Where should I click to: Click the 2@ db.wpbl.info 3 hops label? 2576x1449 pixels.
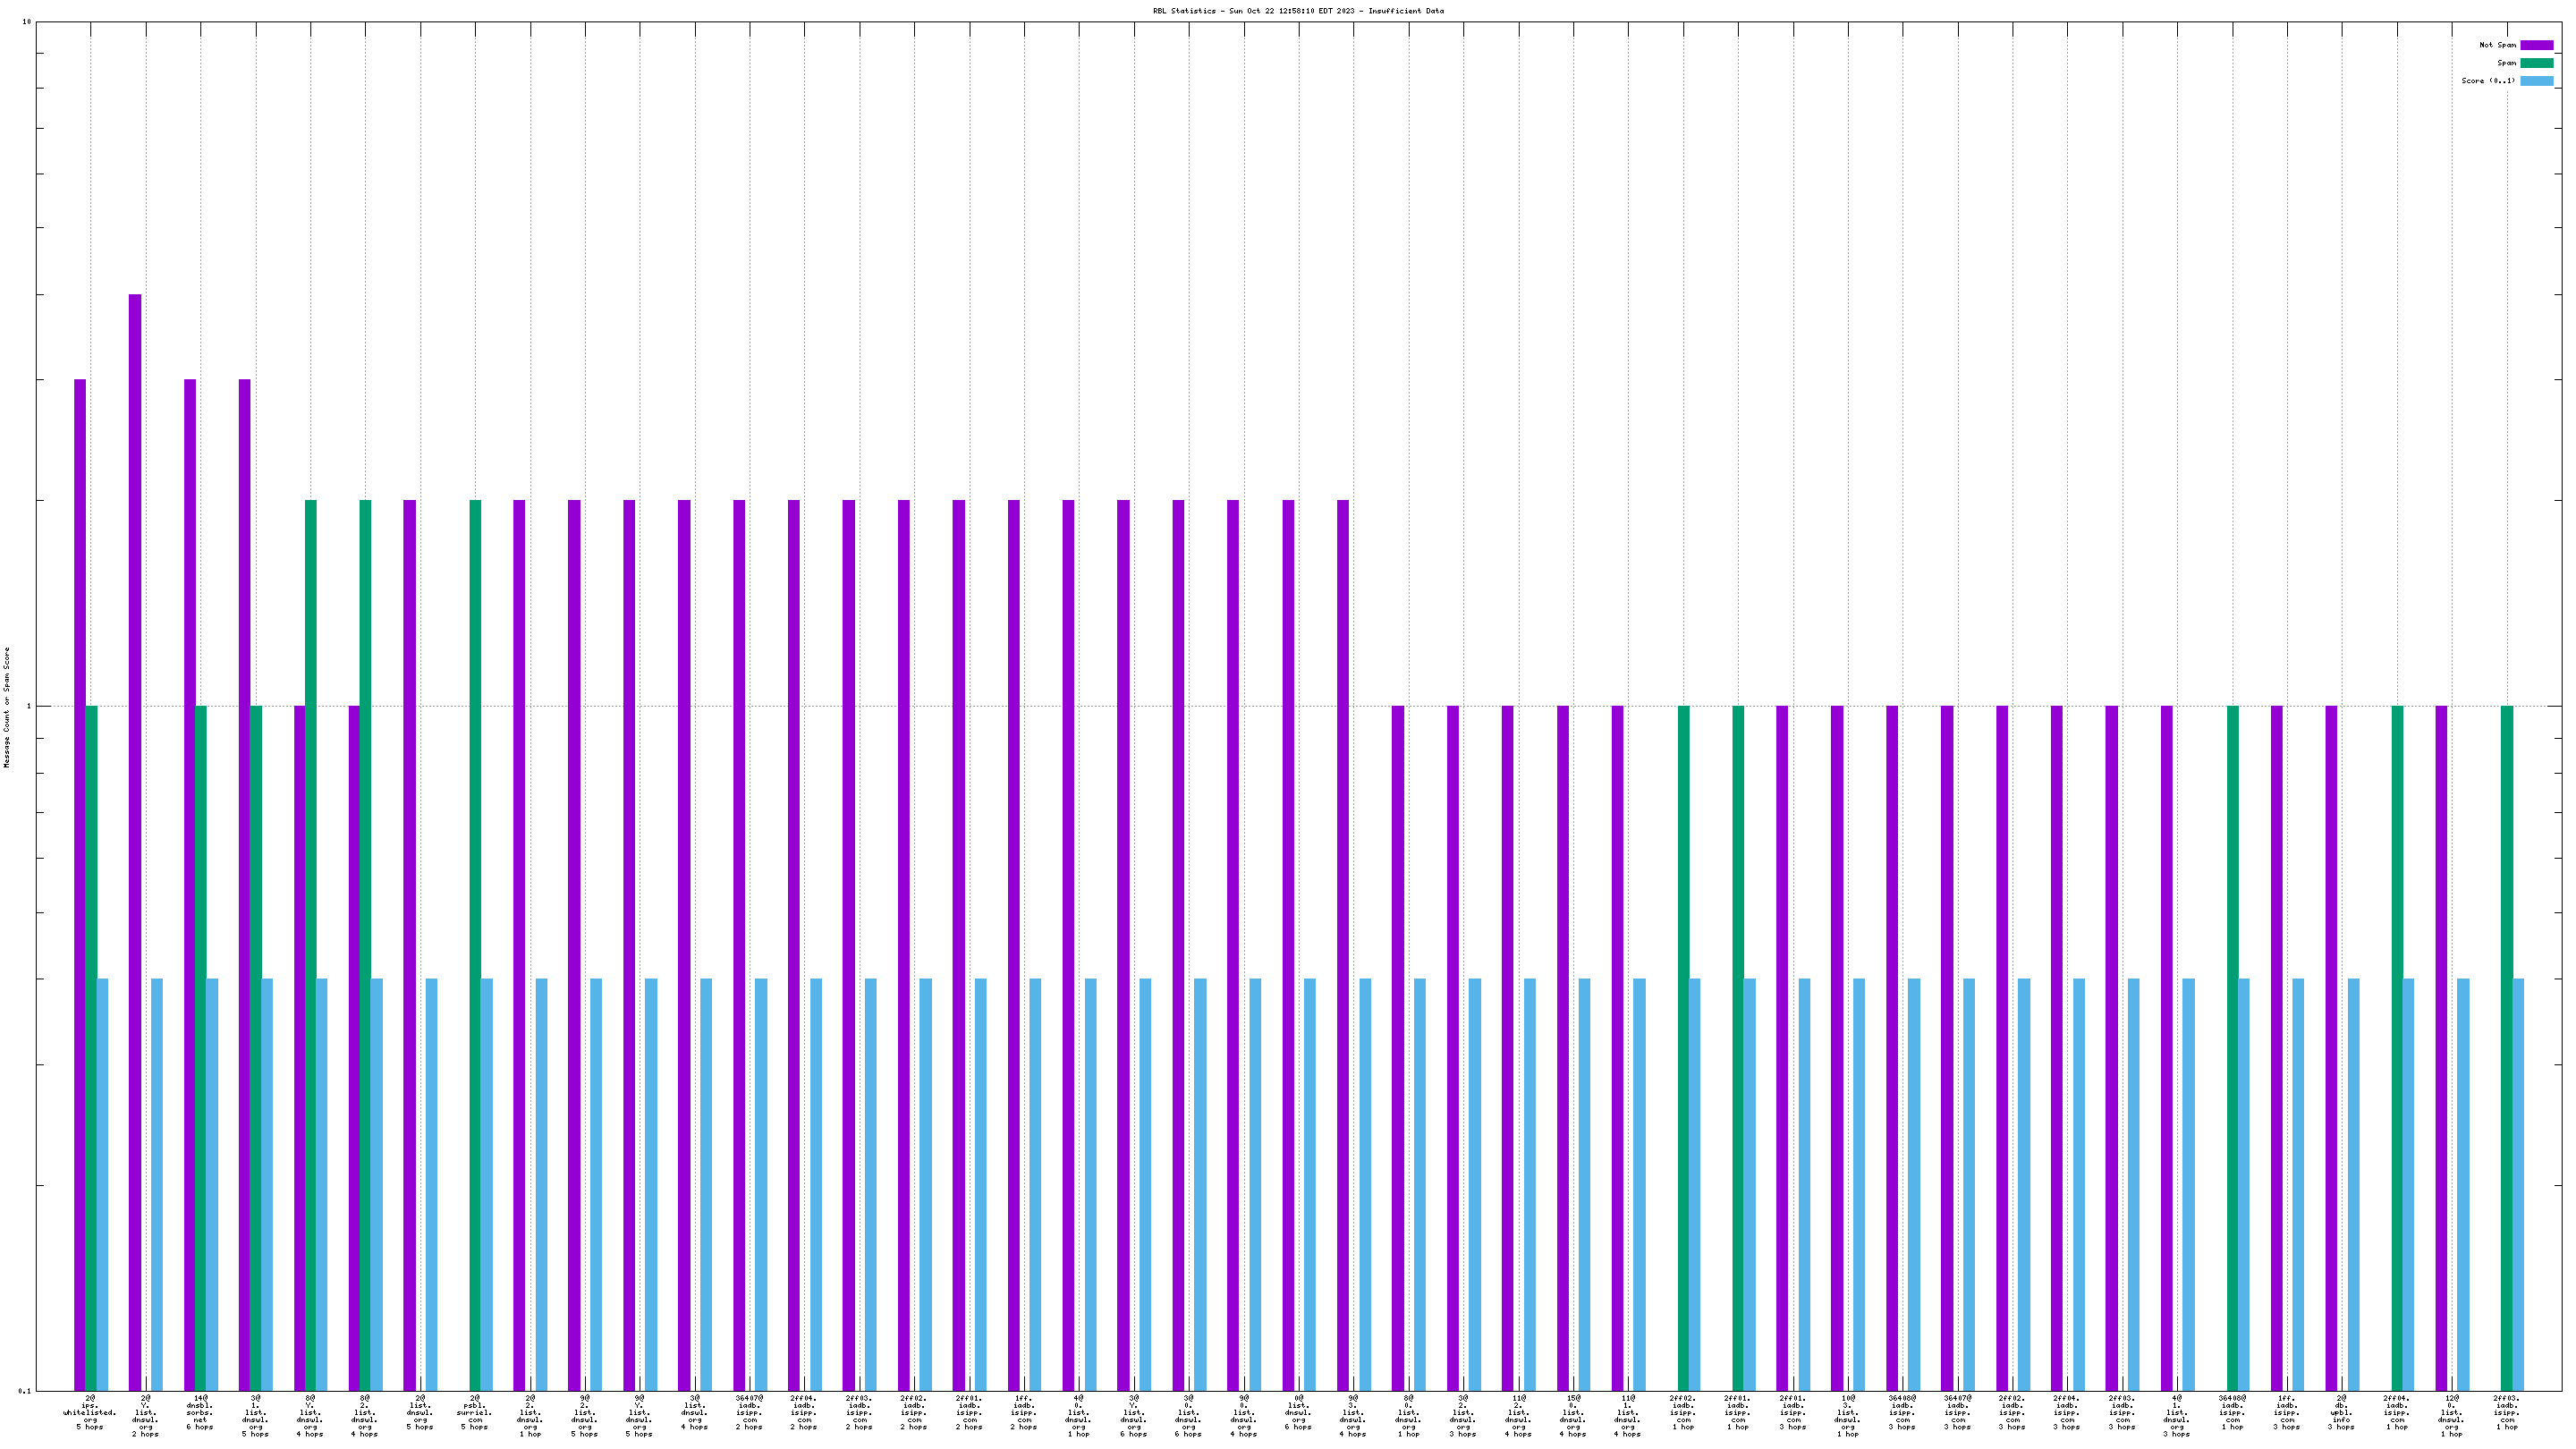coord(2341,1412)
